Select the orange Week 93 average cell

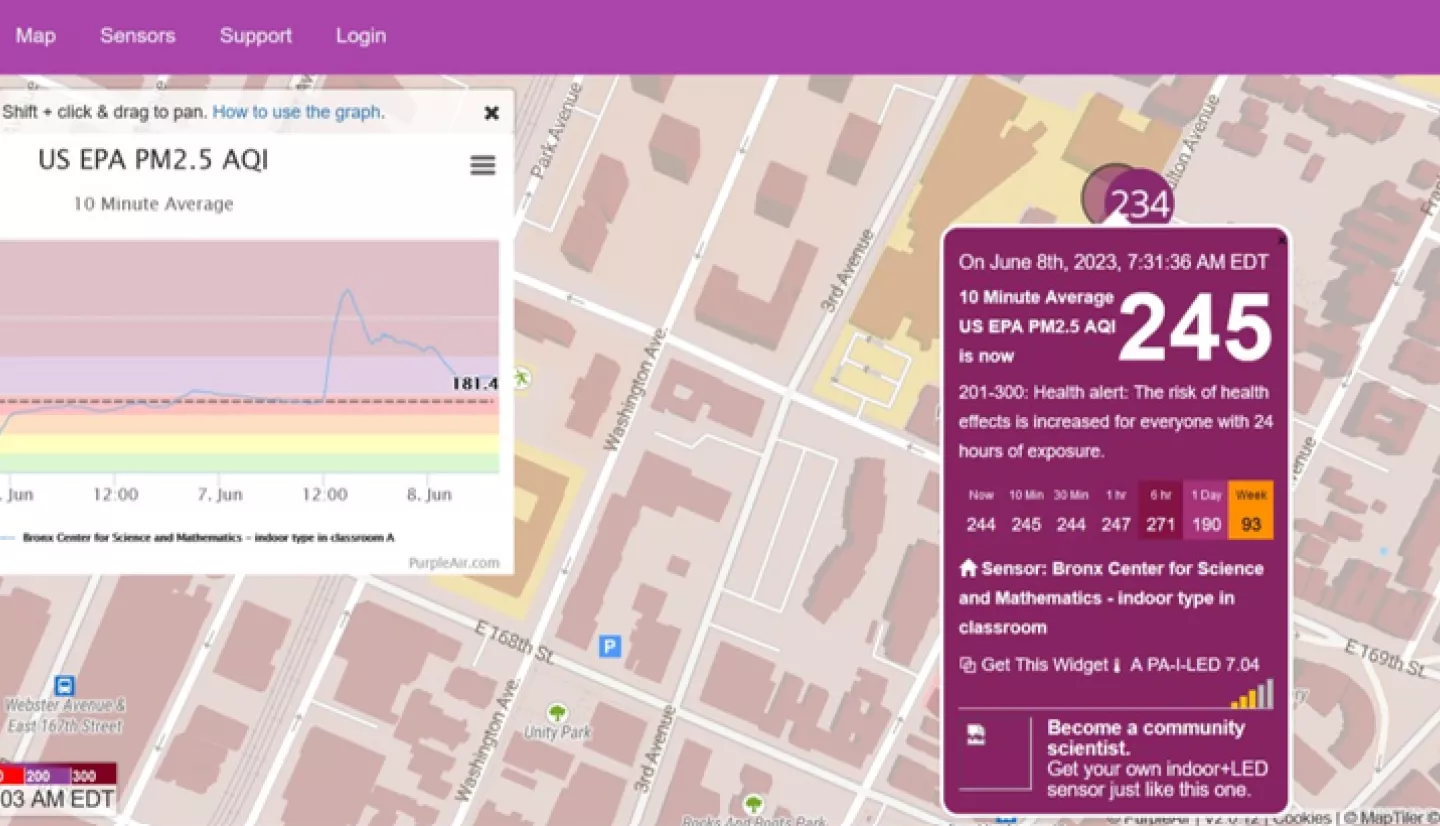tap(1251, 511)
